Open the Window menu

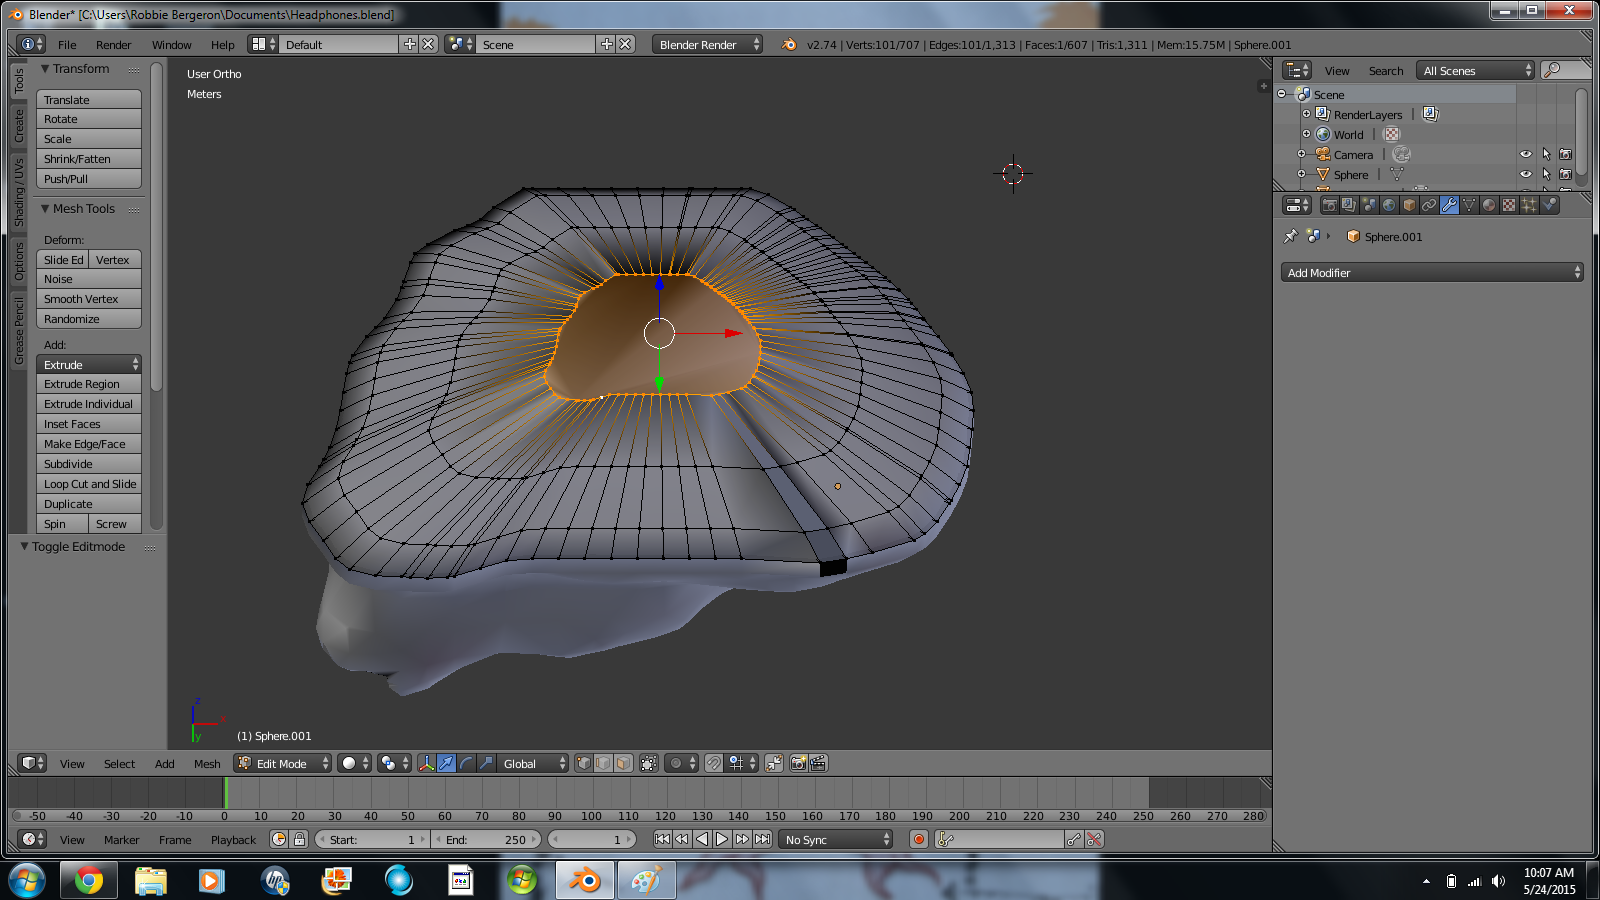172,44
